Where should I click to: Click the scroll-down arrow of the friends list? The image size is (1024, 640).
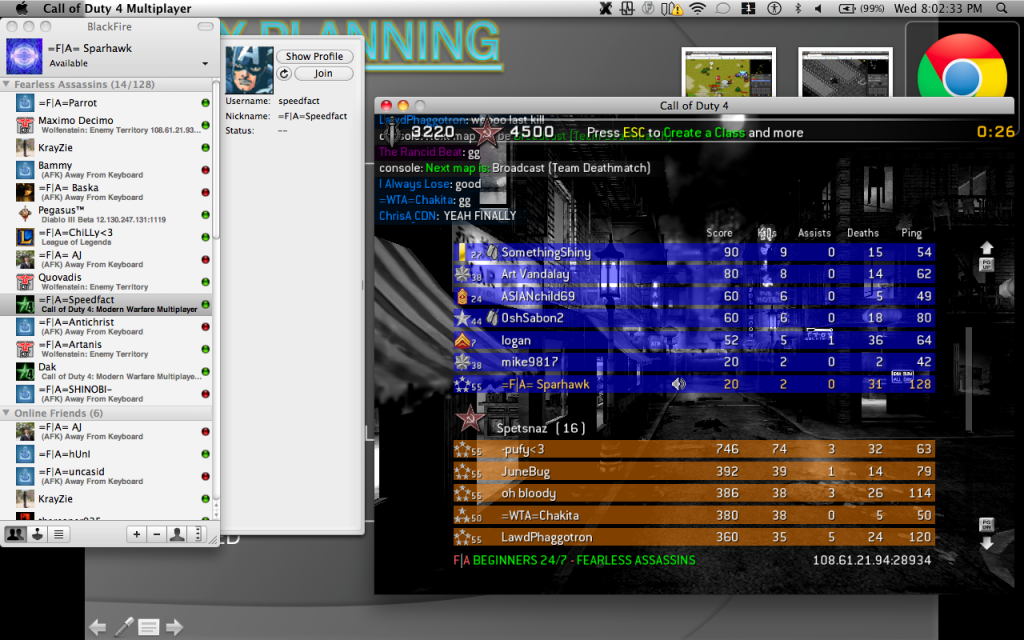[216, 513]
